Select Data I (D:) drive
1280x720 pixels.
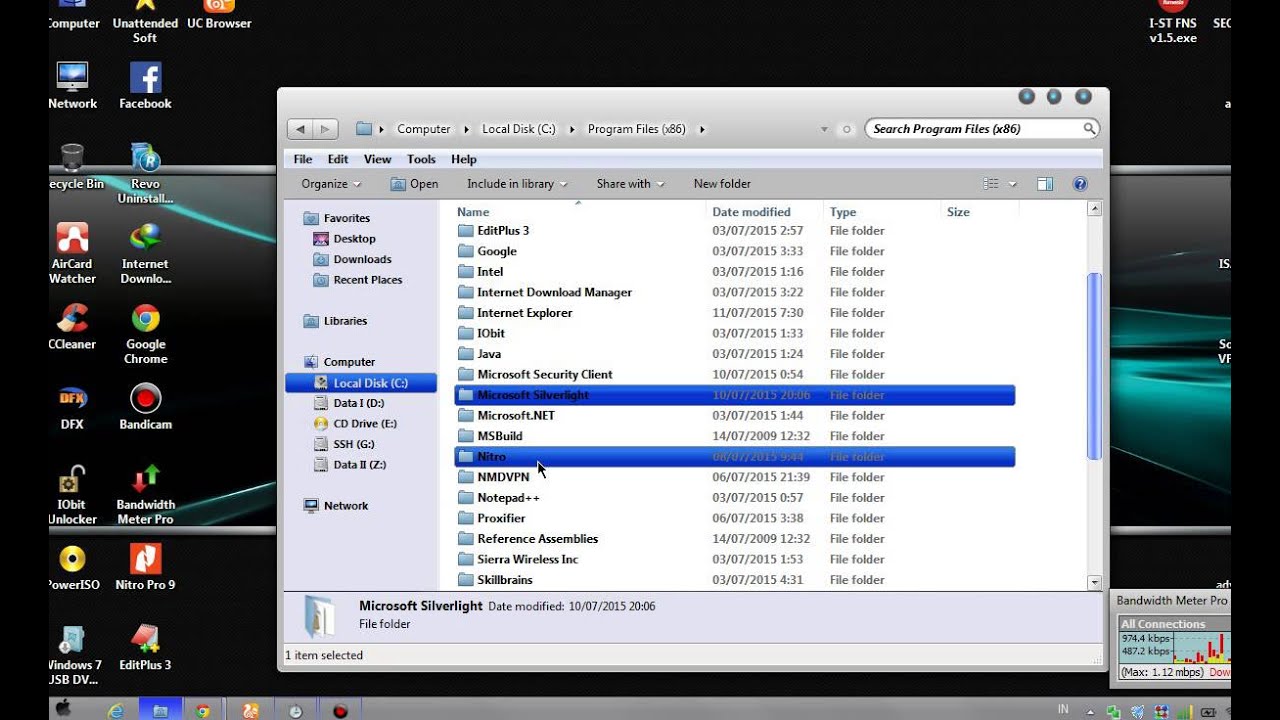pyautogui.click(x=349, y=403)
